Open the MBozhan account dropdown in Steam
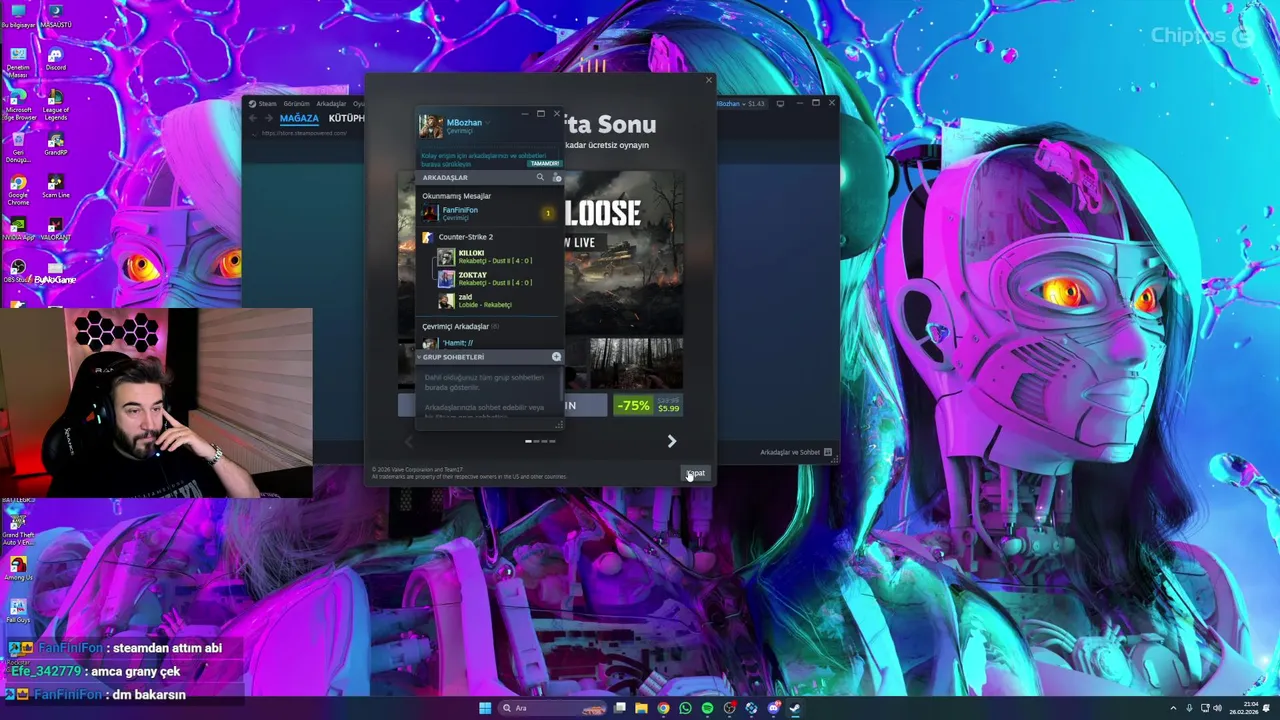 [741, 103]
